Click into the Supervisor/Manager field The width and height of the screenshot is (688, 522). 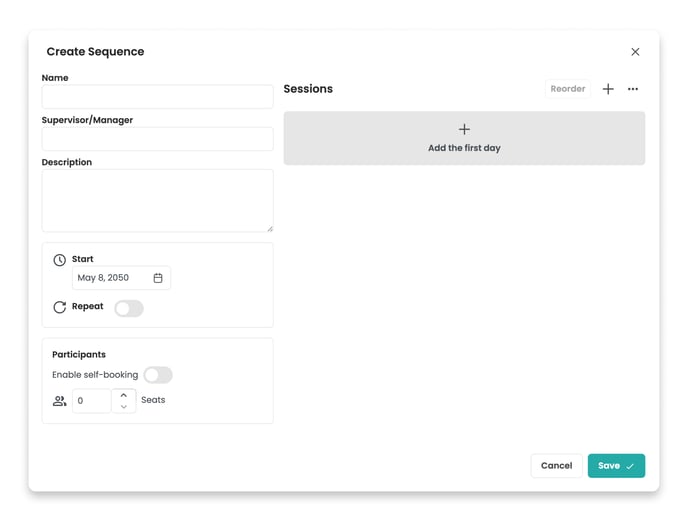coord(158,139)
